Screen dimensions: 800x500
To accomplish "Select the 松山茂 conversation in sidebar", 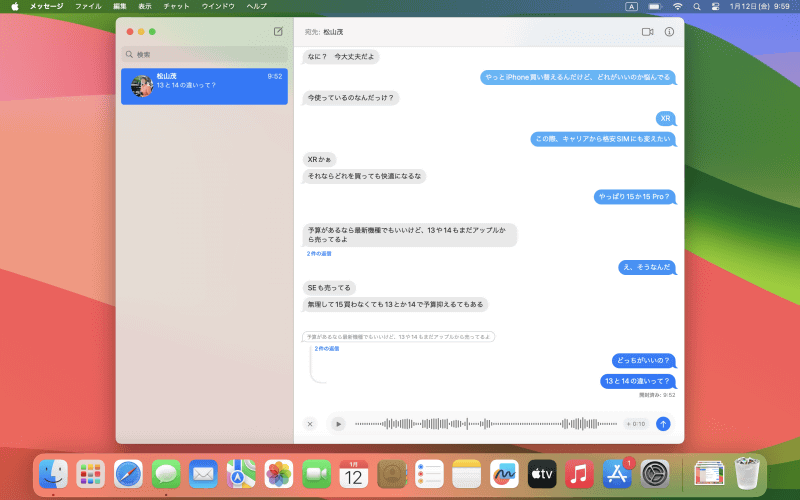I will click(x=205, y=86).
